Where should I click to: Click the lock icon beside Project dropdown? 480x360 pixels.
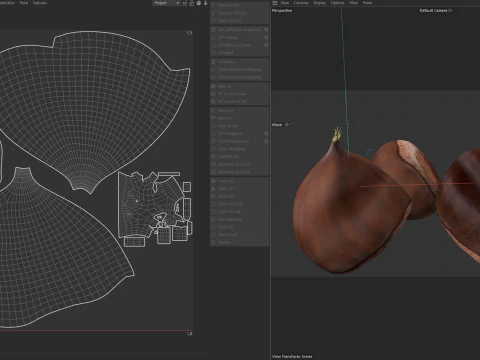click(x=192, y=3)
